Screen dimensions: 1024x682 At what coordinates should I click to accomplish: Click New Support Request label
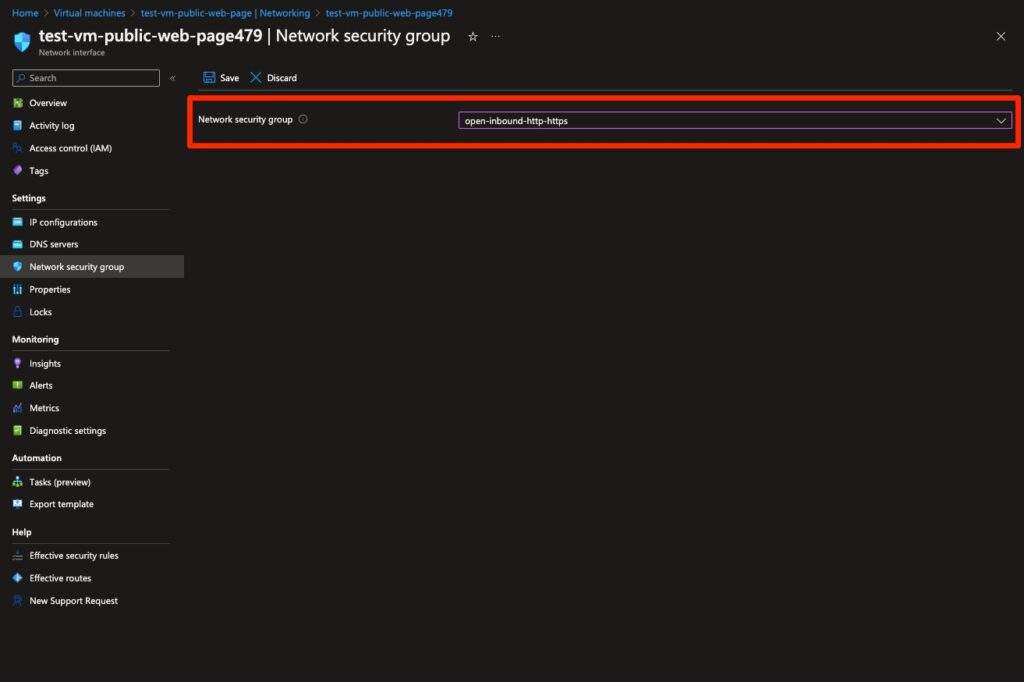74,600
